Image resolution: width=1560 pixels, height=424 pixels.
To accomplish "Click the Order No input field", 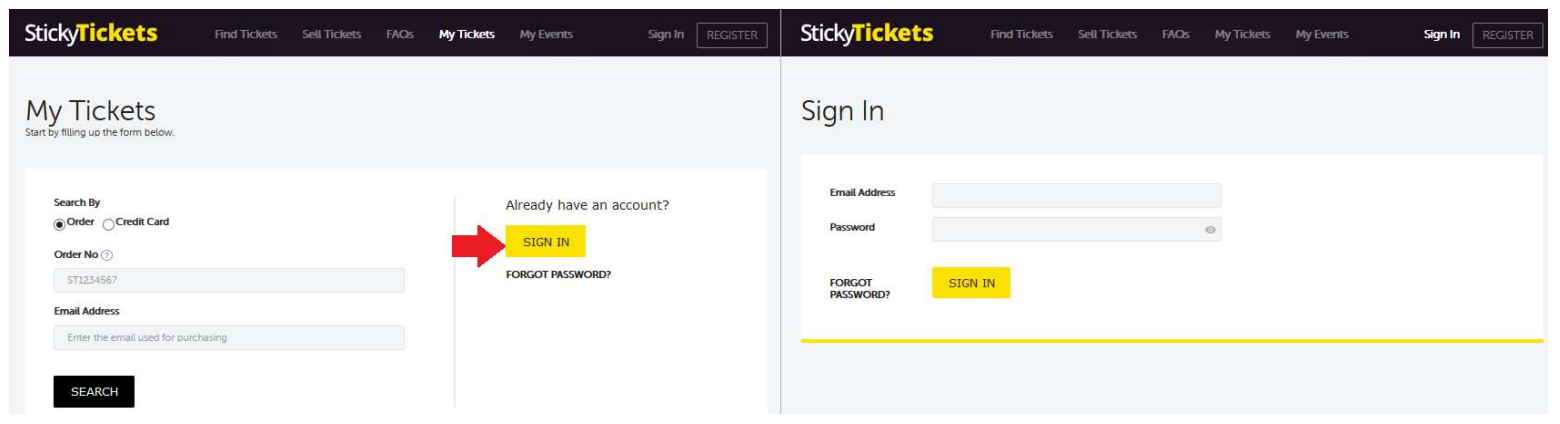I will tap(229, 280).
